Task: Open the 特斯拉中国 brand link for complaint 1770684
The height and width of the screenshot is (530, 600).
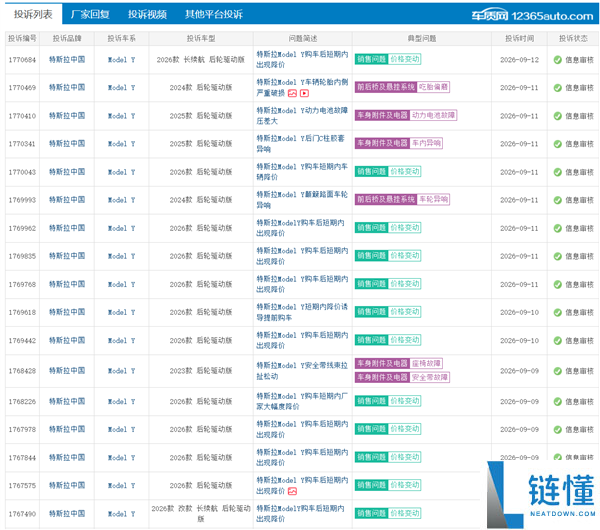Action: point(67,59)
